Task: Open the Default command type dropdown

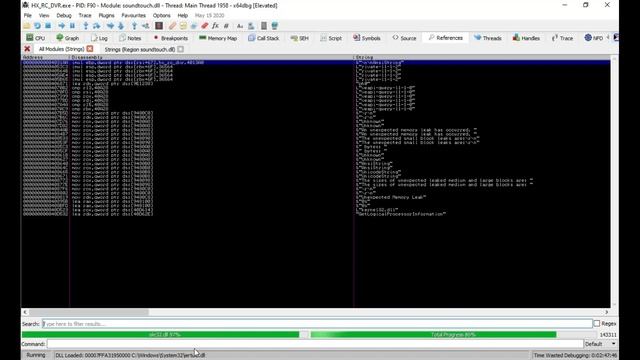Action: point(600,344)
